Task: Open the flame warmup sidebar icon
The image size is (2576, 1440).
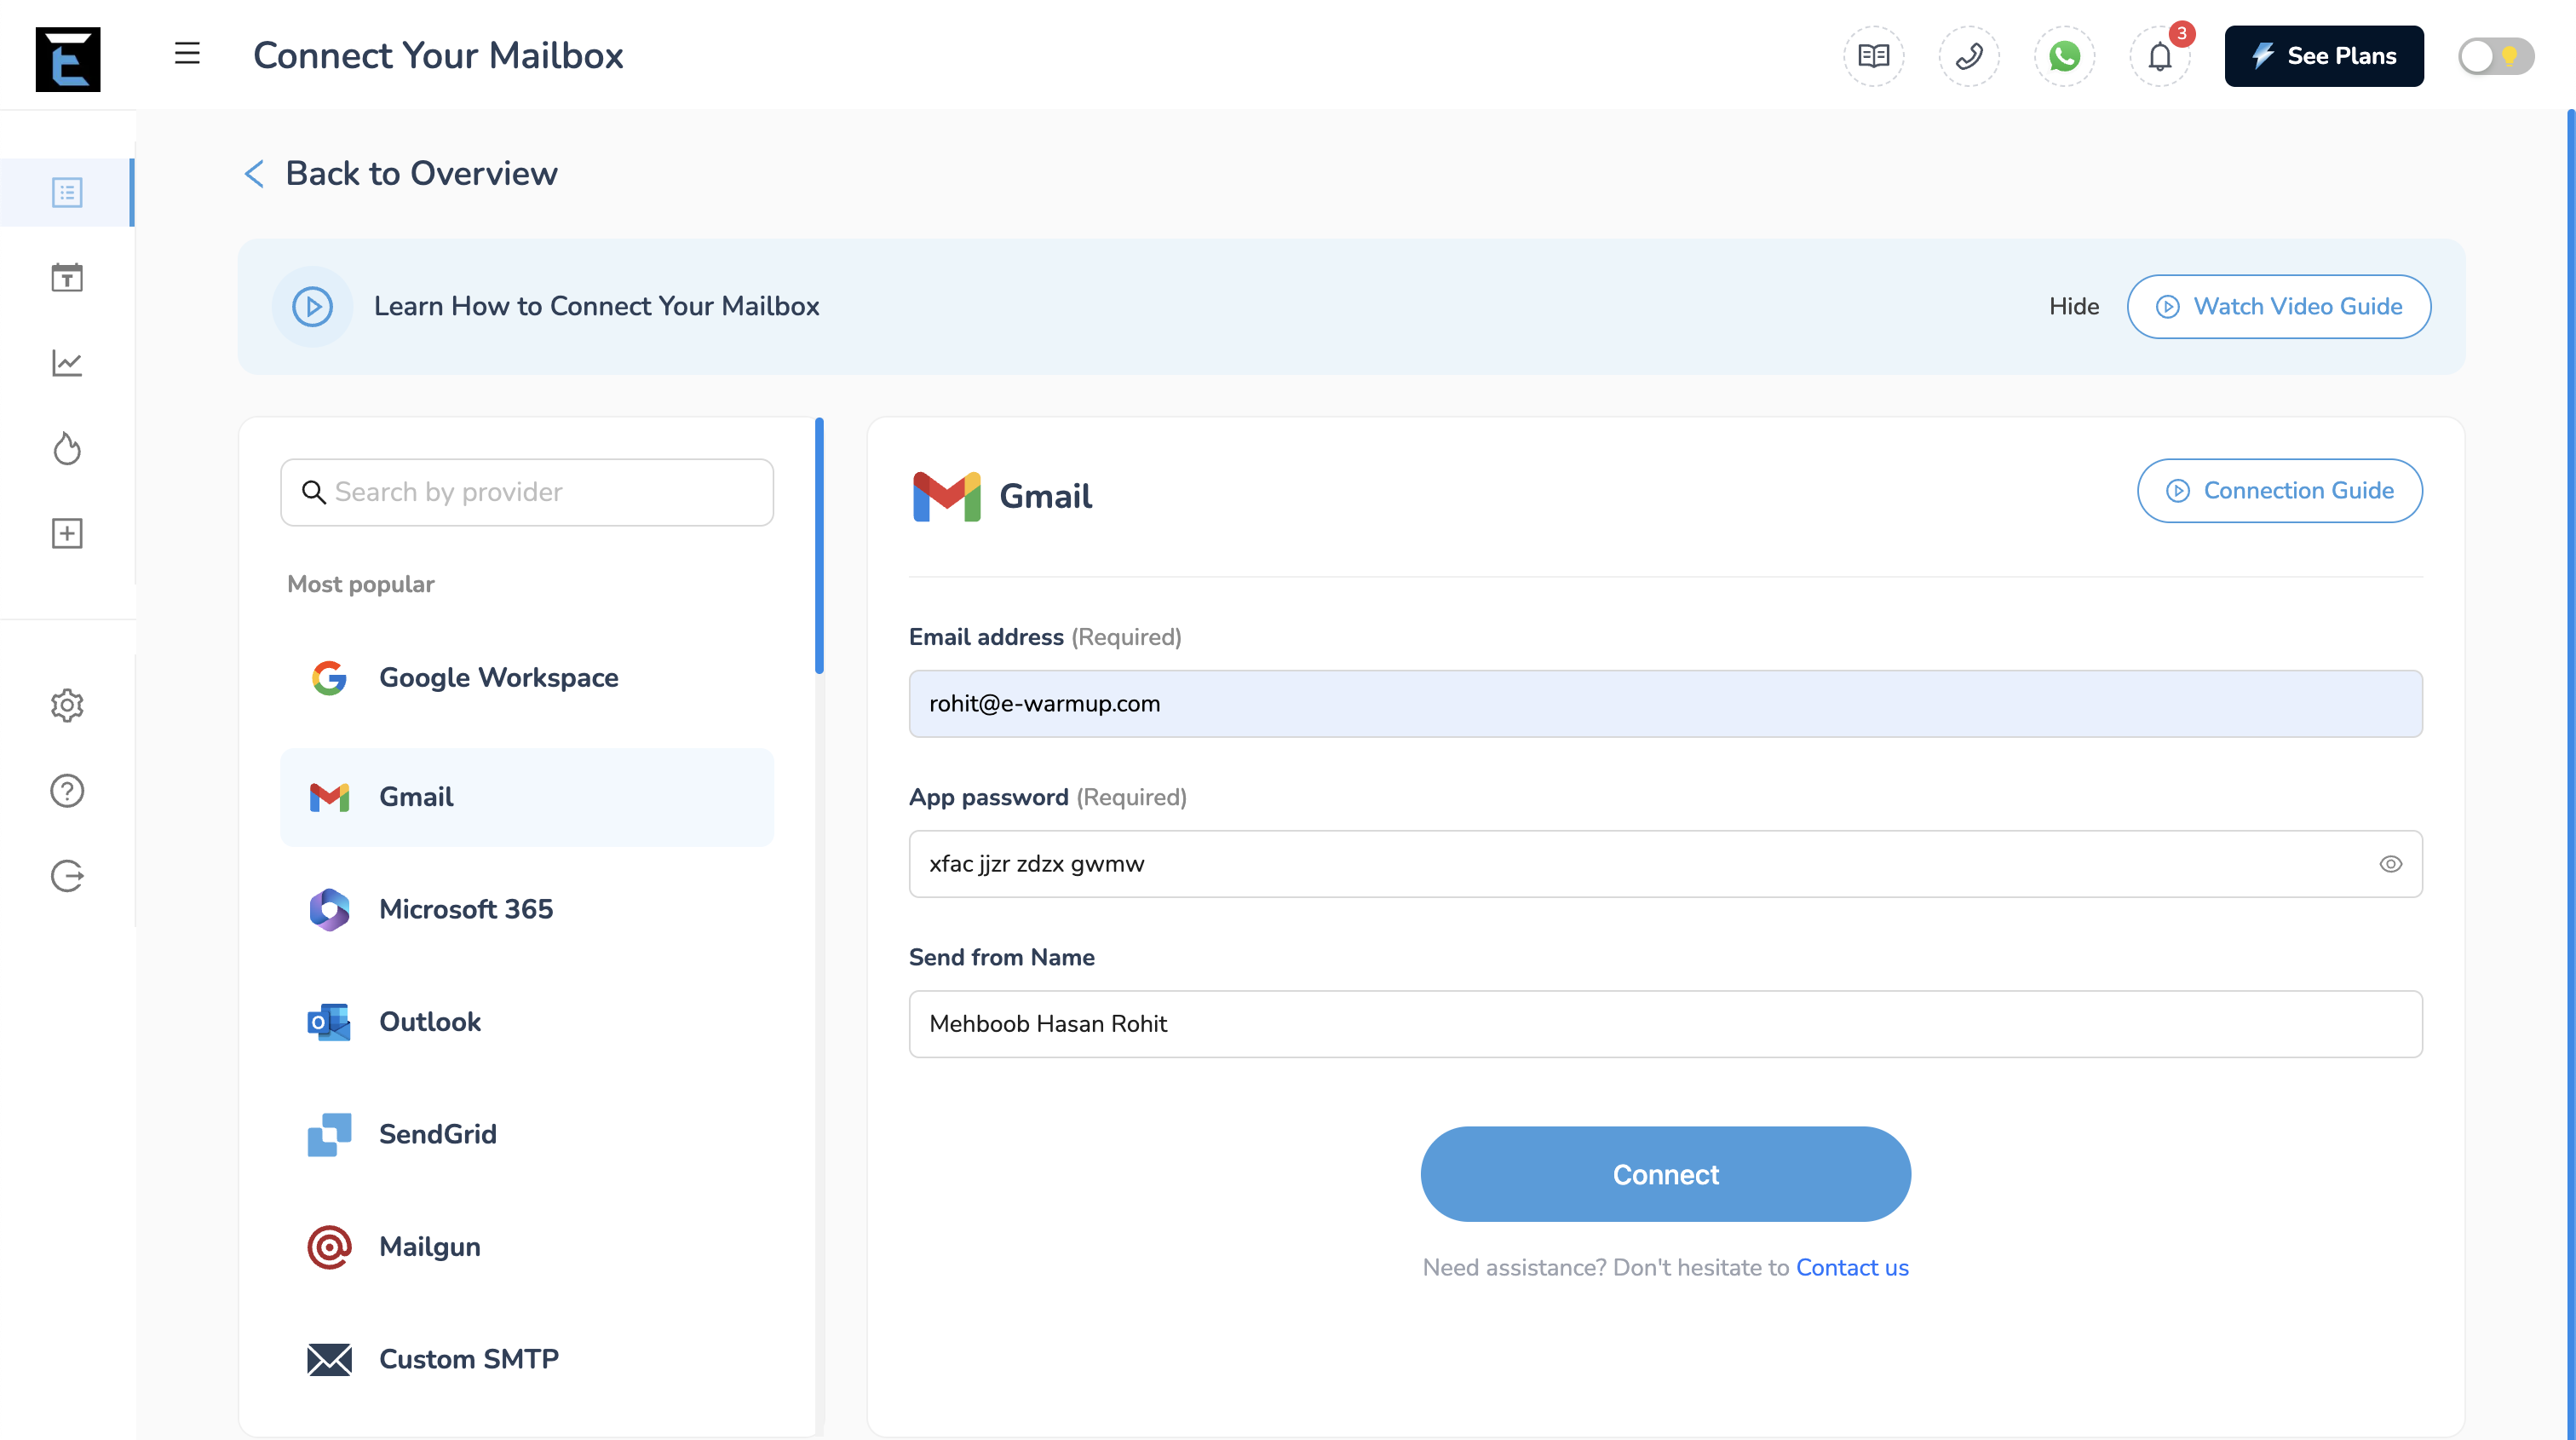Action: click(67, 448)
